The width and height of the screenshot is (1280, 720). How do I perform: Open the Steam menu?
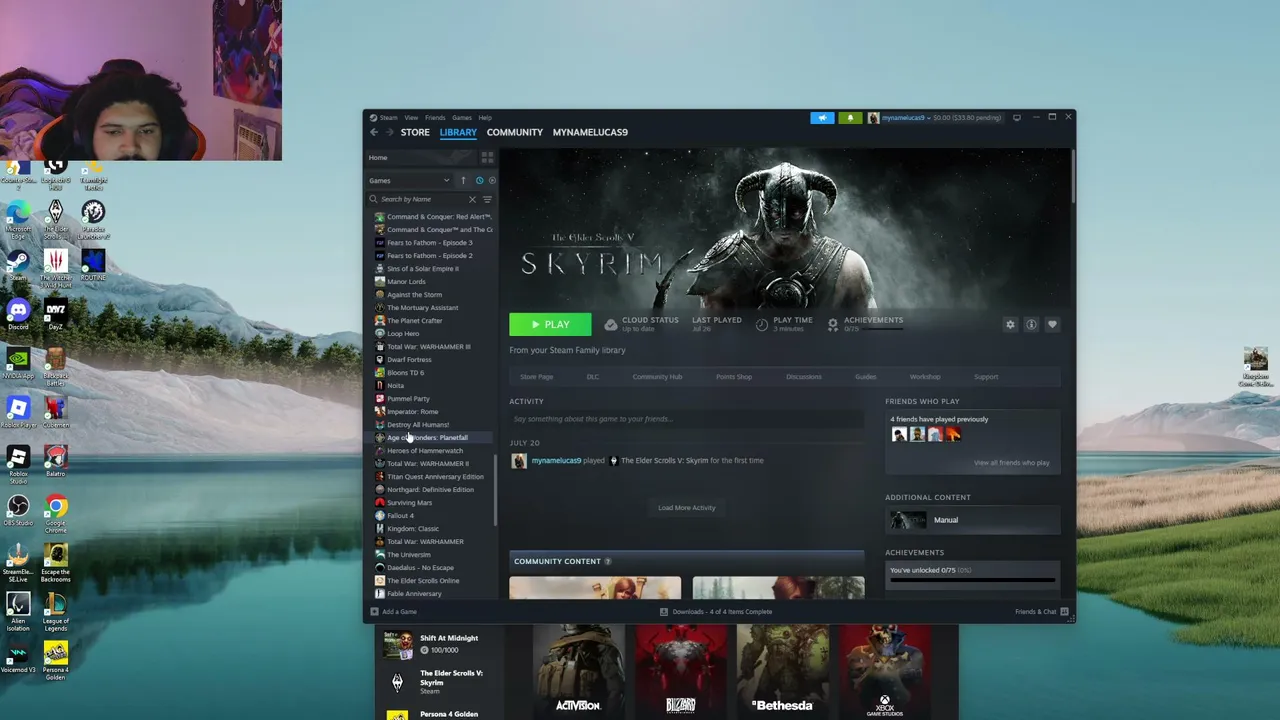click(388, 118)
